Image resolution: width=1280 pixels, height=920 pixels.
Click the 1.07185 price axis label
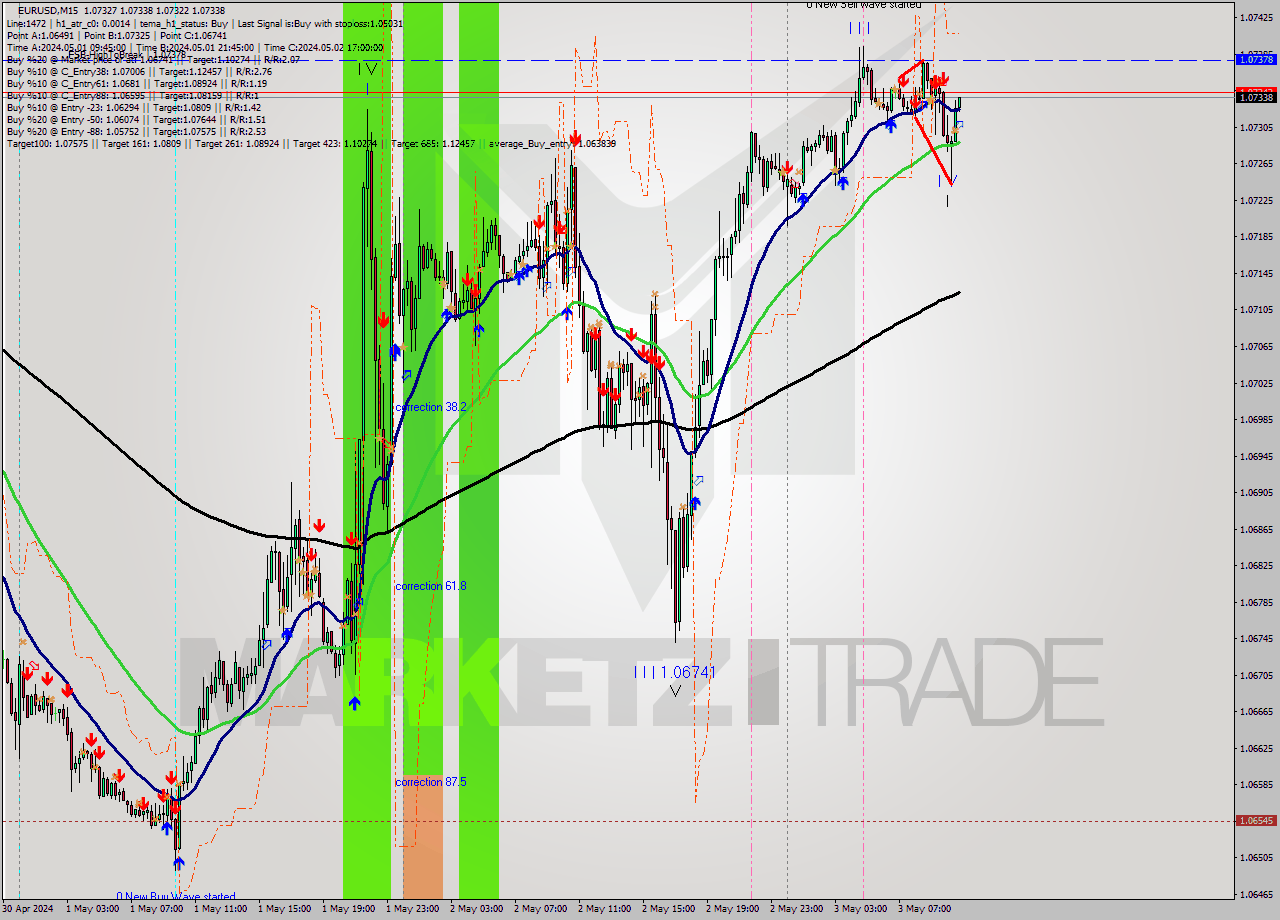tap(1256, 236)
